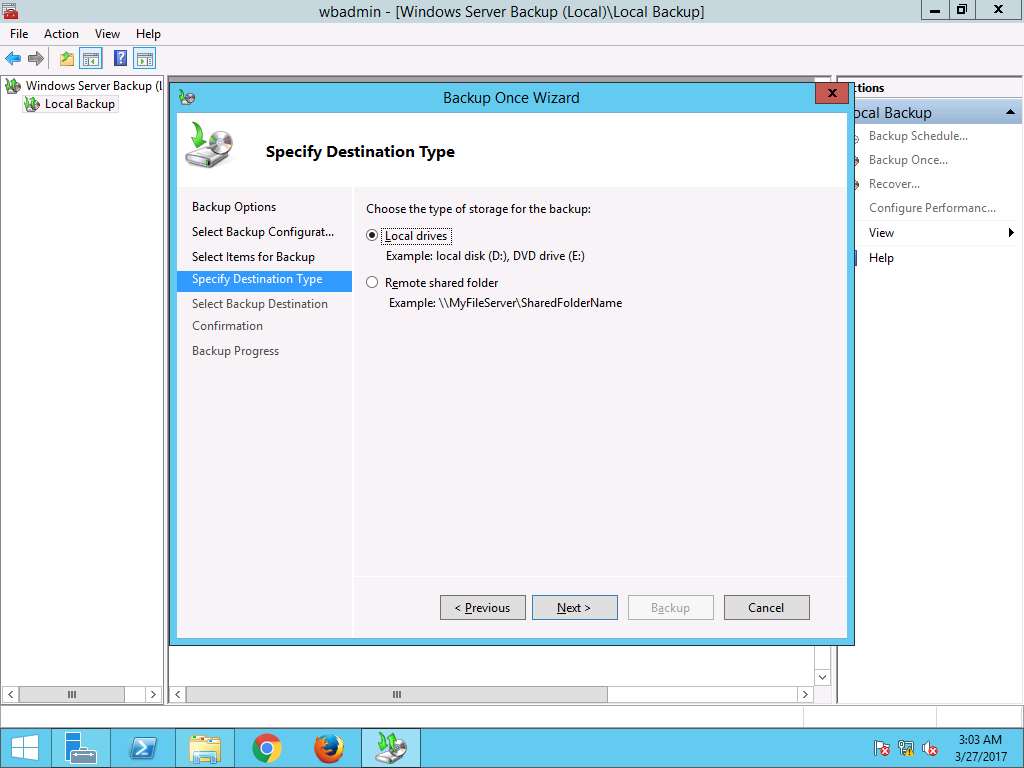Open the Start button
The width and height of the screenshot is (1024, 768).
(x=24, y=748)
